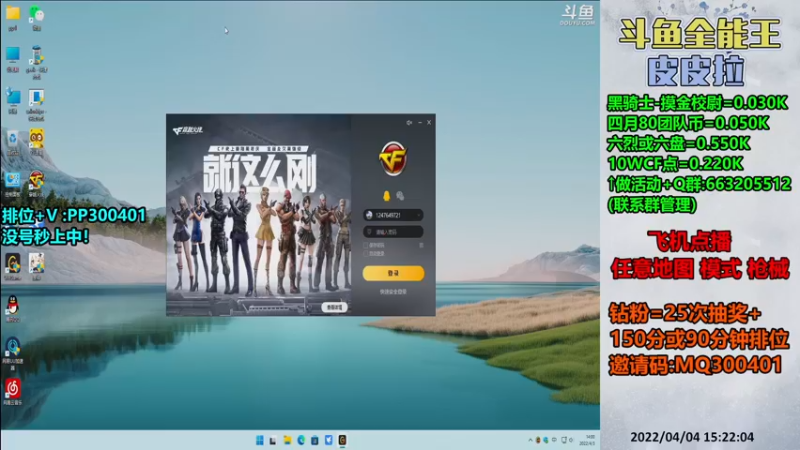Mute sound with the launcher speaker icon
800x450 pixels.
coord(409,122)
